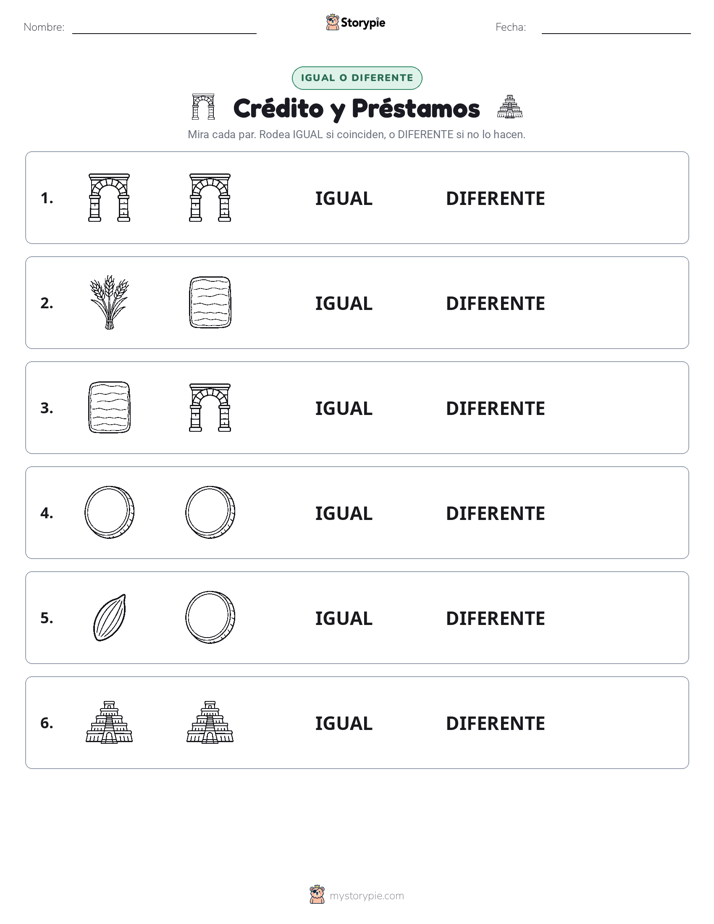Click the clay tablet in row 3
This screenshot has width=714, height=924.
point(109,407)
